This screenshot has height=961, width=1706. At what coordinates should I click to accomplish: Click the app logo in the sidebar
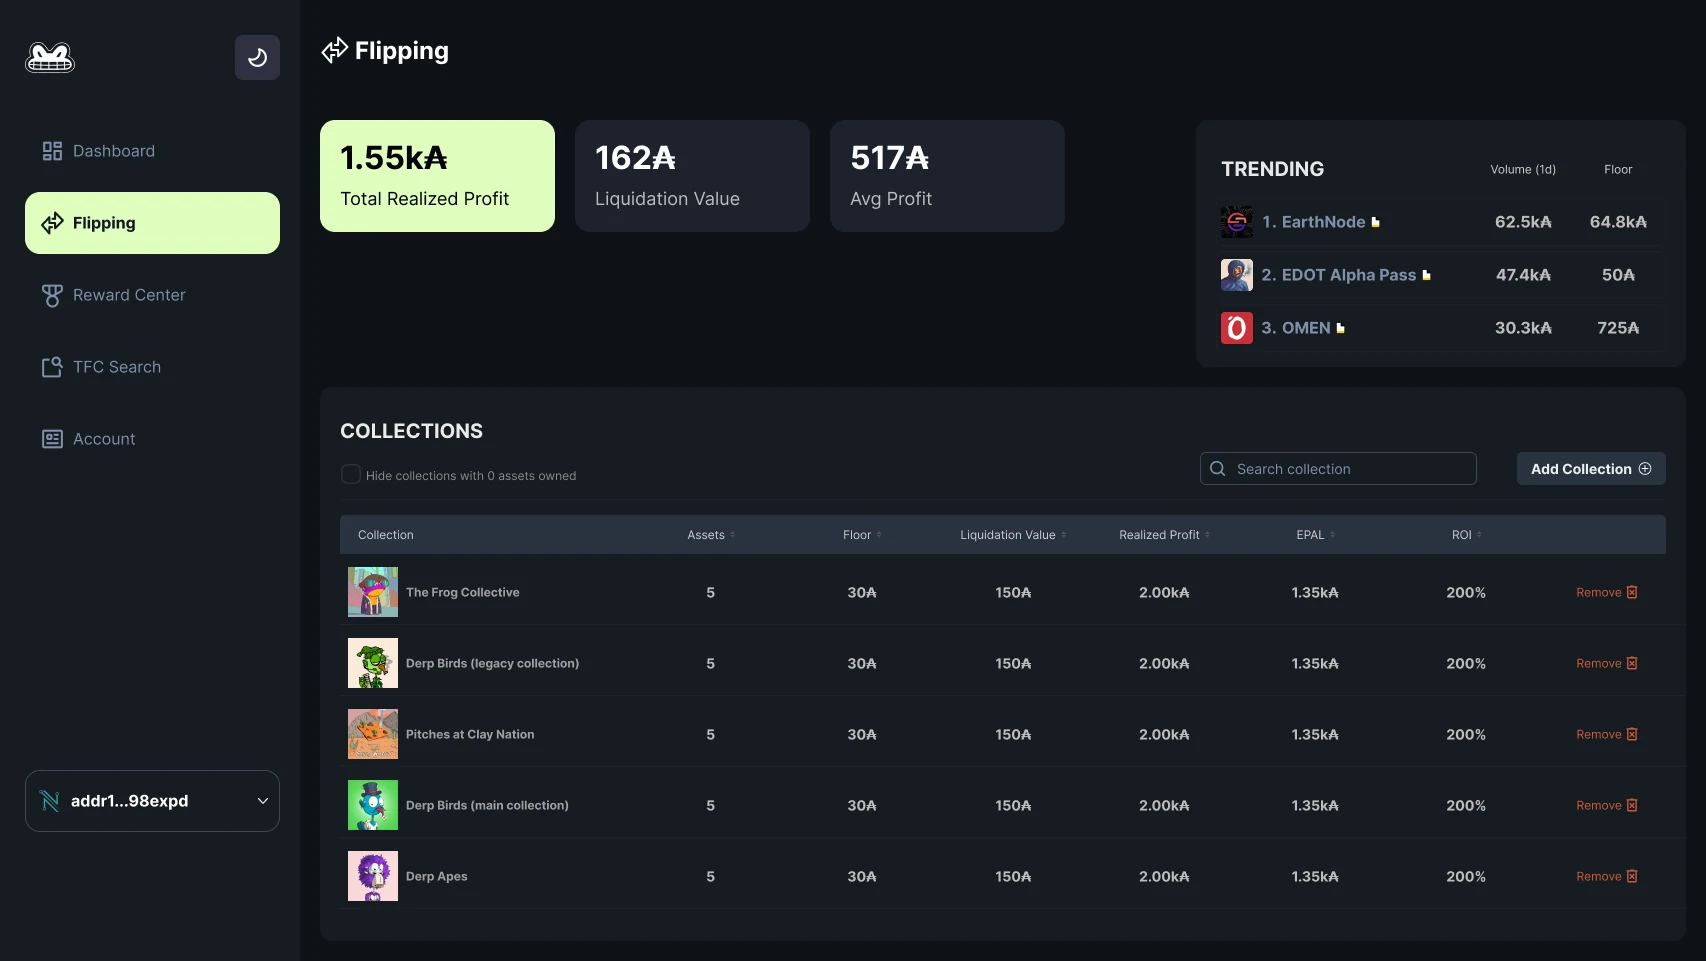point(50,58)
